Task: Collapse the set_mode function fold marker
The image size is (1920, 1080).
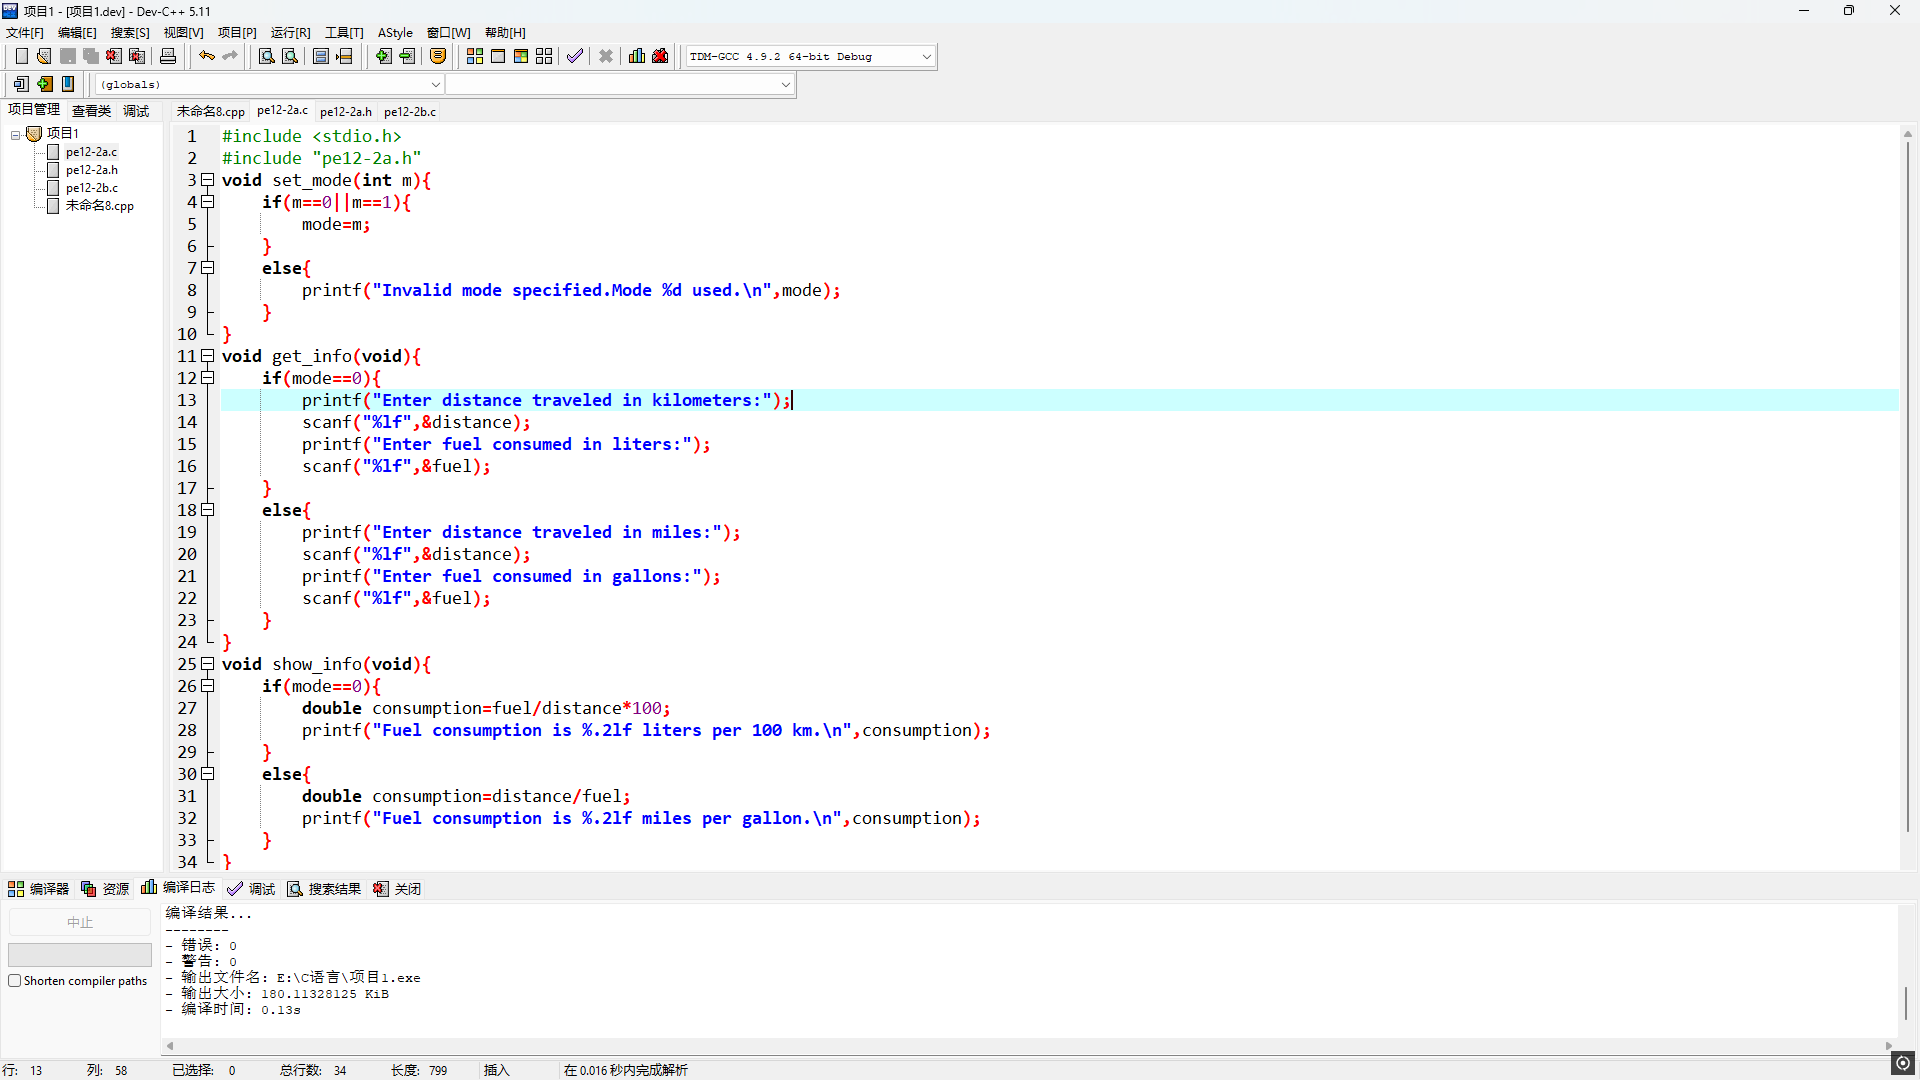Action: click(208, 180)
